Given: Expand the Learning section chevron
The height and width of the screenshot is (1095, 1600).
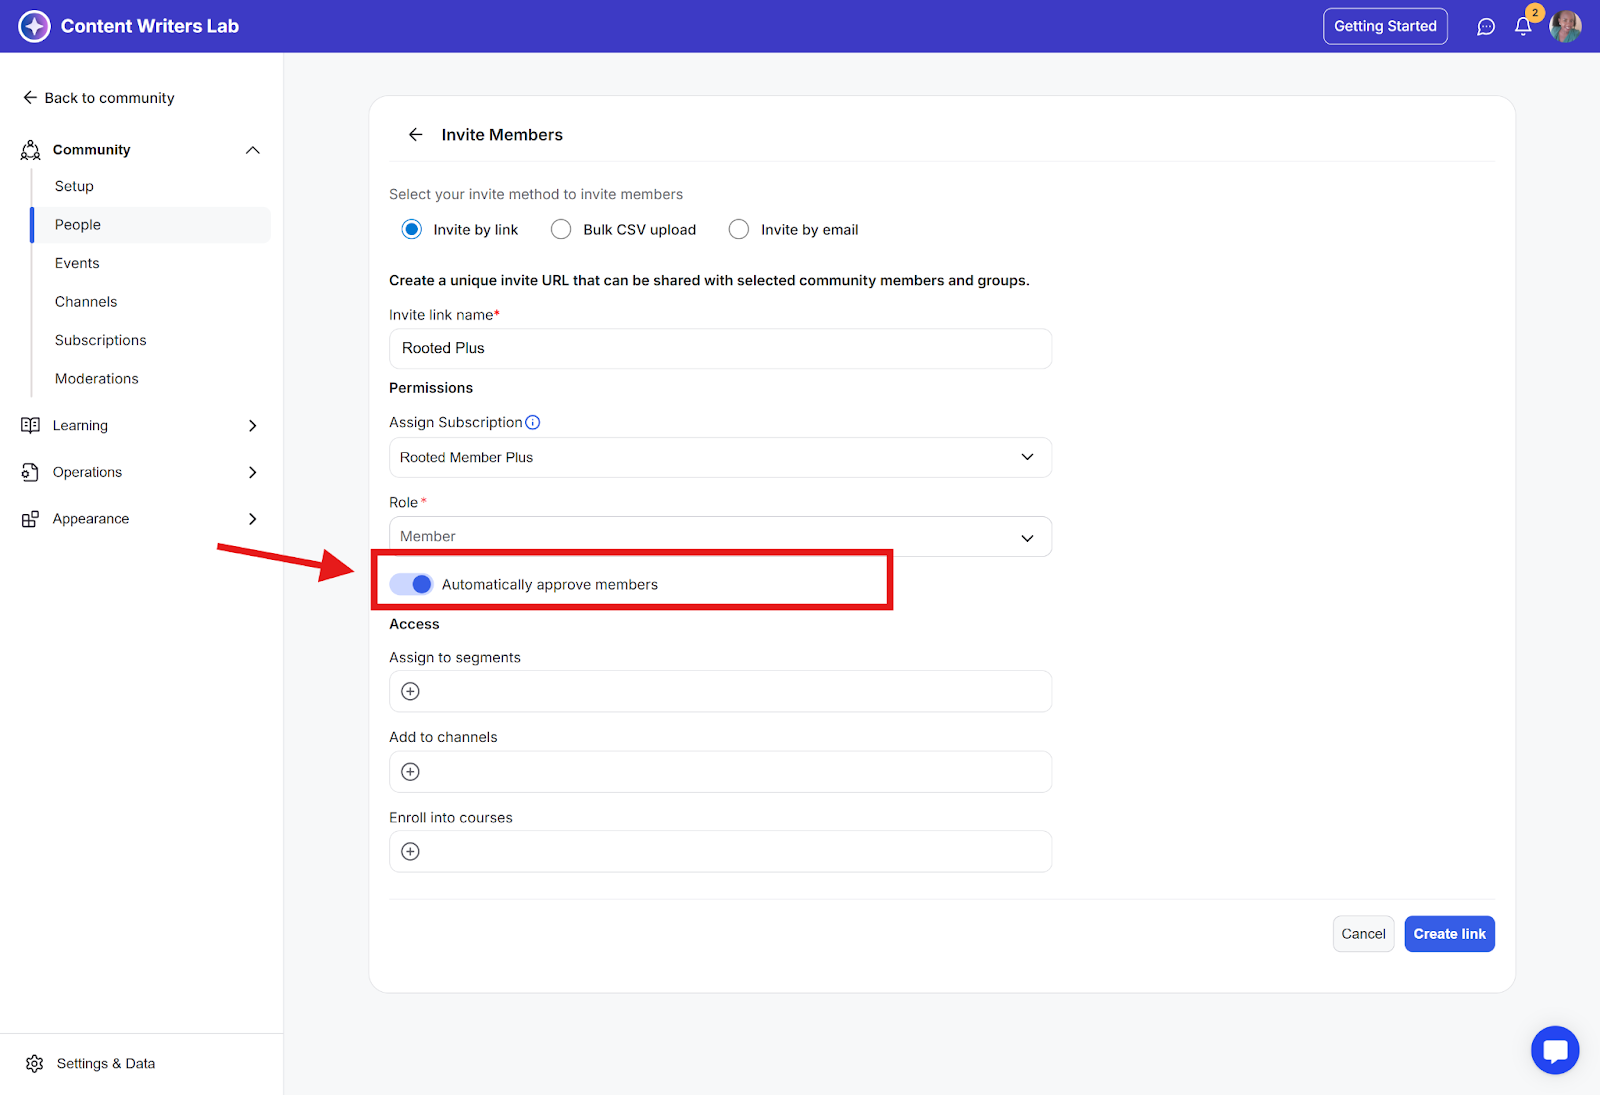Looking at the screenshot, I should click(253, 426).
